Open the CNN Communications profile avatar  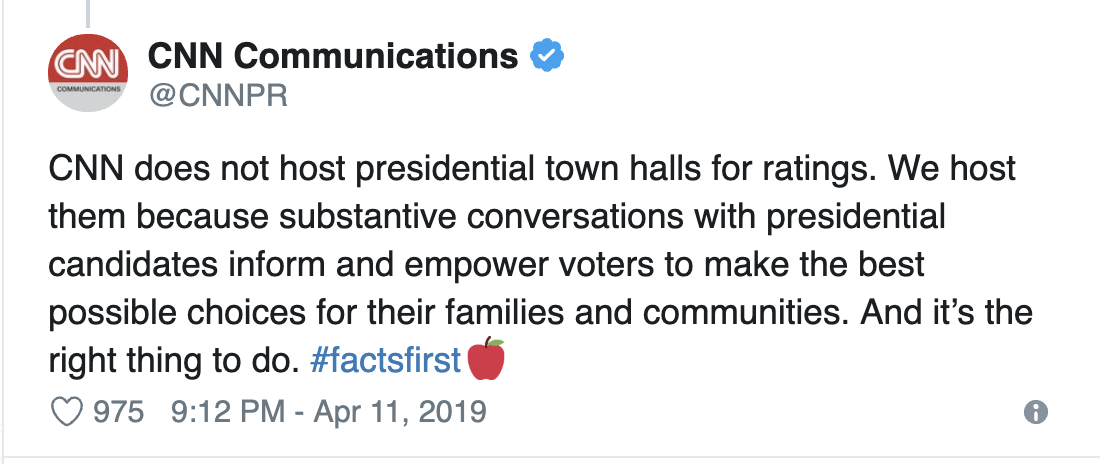(x=90, y=74)
